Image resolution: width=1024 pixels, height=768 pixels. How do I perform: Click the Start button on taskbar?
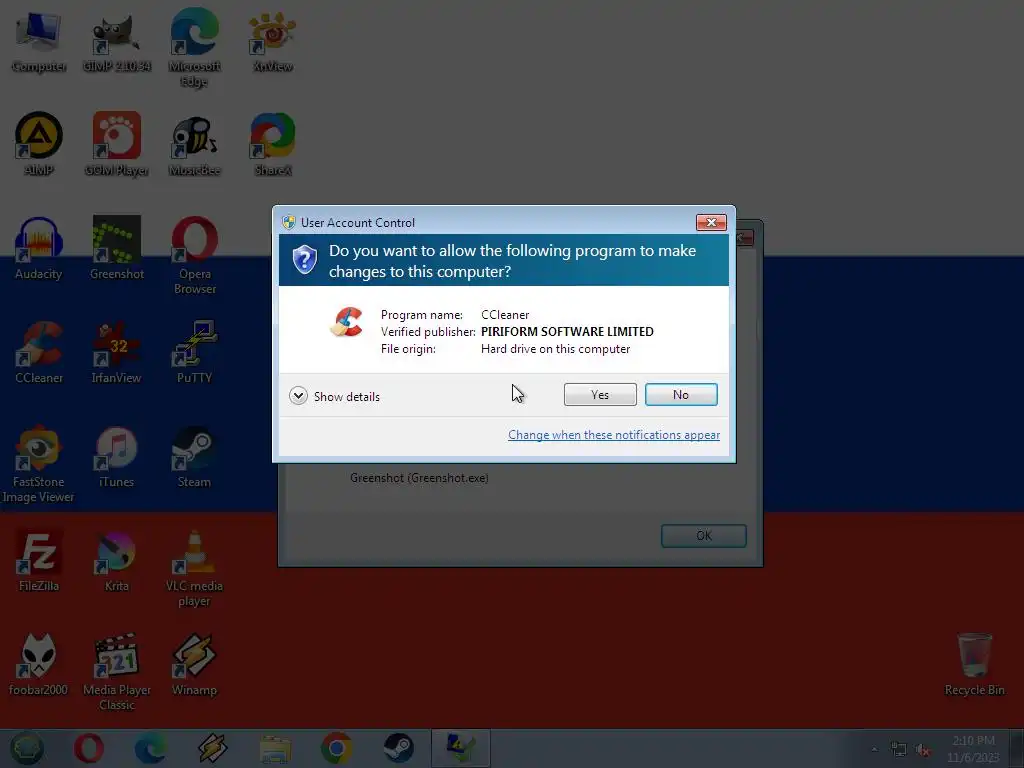pyautogui.click(x=26, y=748)
